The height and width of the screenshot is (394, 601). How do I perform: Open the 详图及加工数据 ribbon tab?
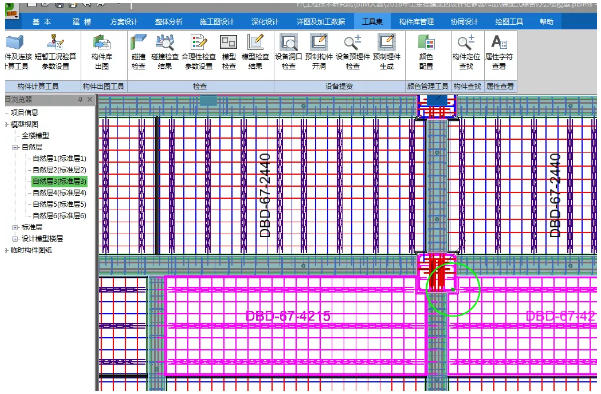tap(321, 22)
